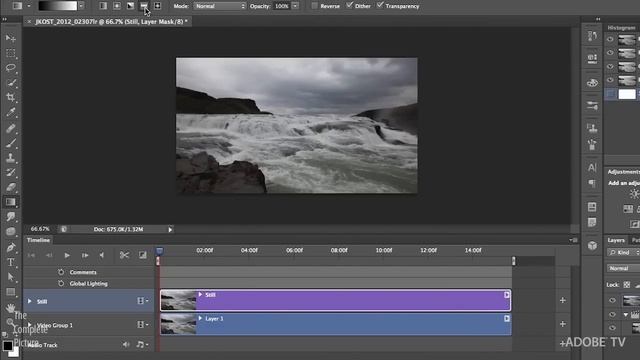Open the timeline transition options icon
This screenshot has height=360, width=640.
tap(142, 255)
